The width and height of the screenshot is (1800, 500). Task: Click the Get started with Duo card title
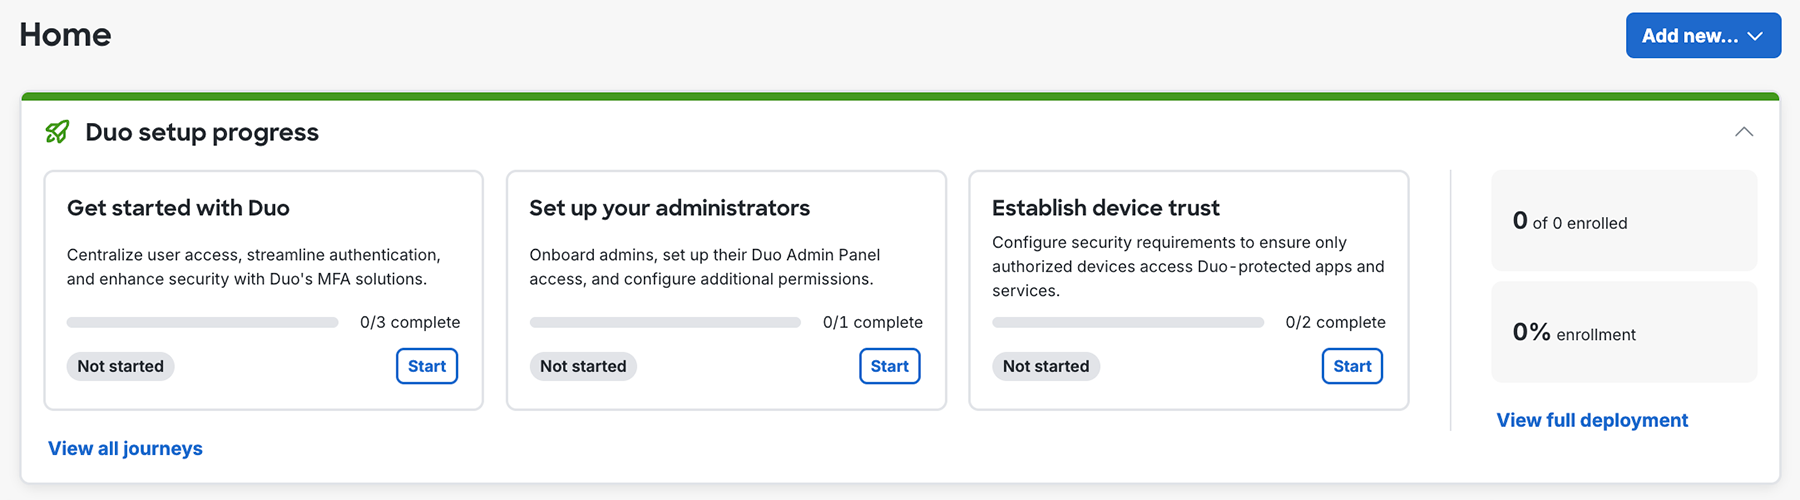[x=178, y=208]
